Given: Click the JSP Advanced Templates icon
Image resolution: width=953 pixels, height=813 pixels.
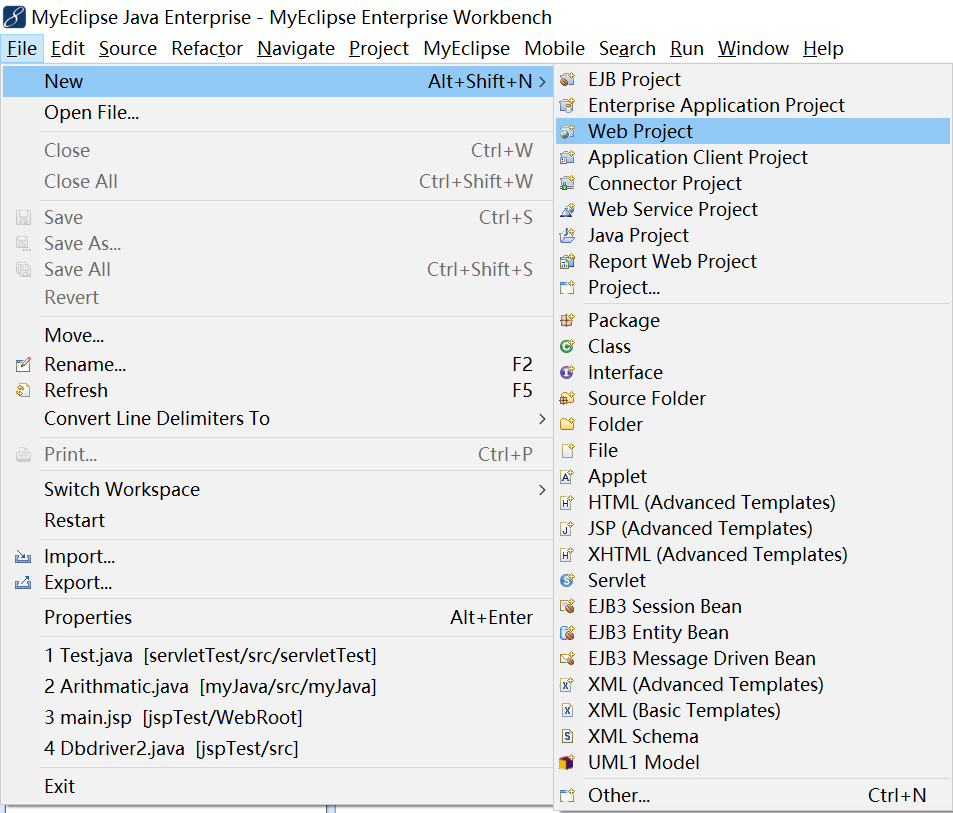Looking at the screenshot, I should pos(567,529).
